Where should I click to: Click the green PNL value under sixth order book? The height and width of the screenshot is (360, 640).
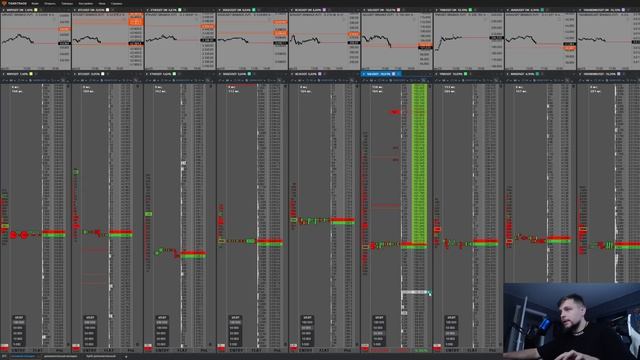[420, 350]
